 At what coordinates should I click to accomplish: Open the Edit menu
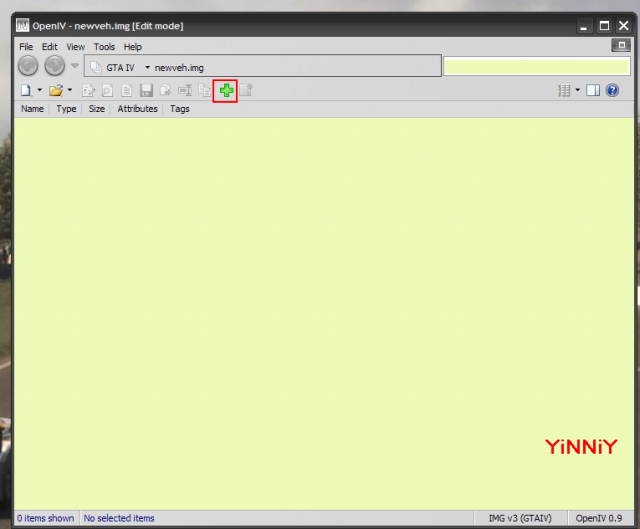[x=50, y=47]
